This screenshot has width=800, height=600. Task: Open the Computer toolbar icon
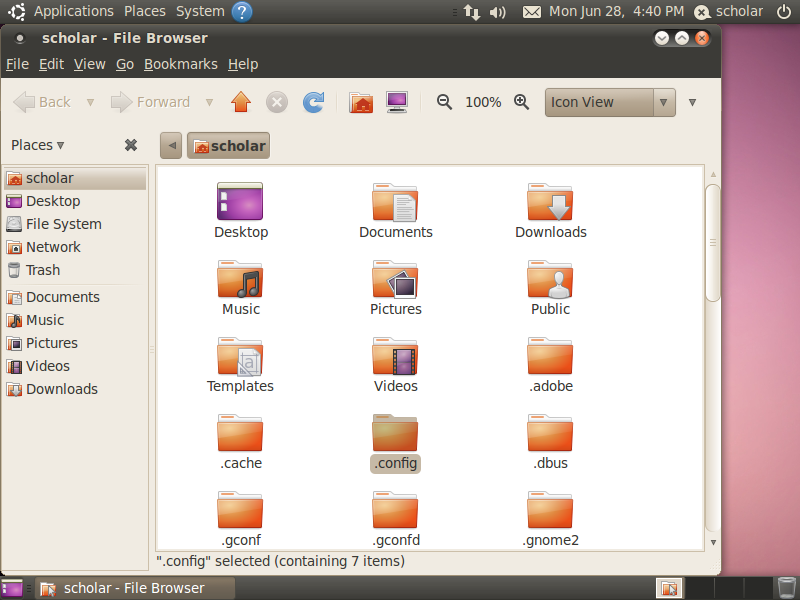pyautogui.click(x=397, y=102)
